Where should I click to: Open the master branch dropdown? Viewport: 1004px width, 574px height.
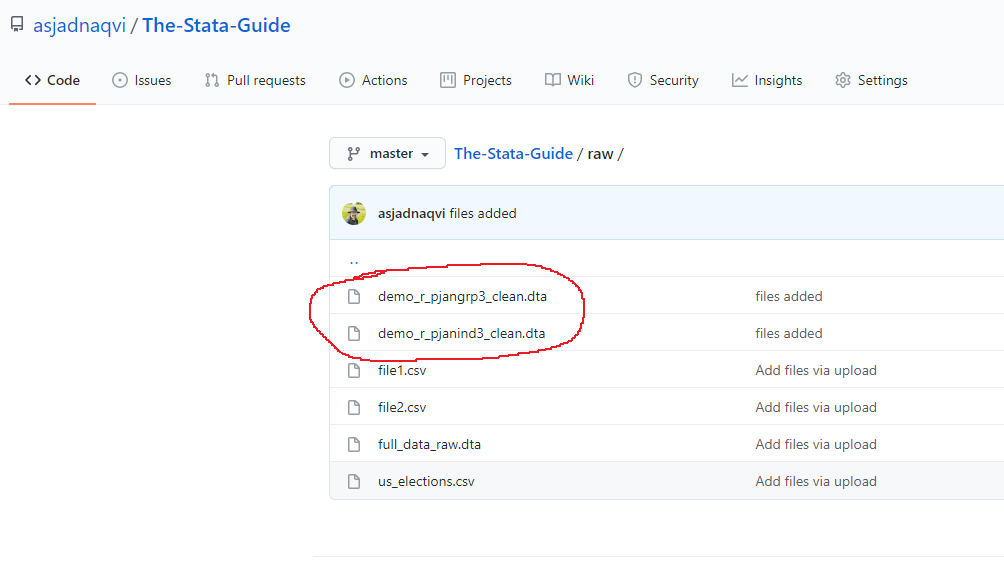point(387,154)
